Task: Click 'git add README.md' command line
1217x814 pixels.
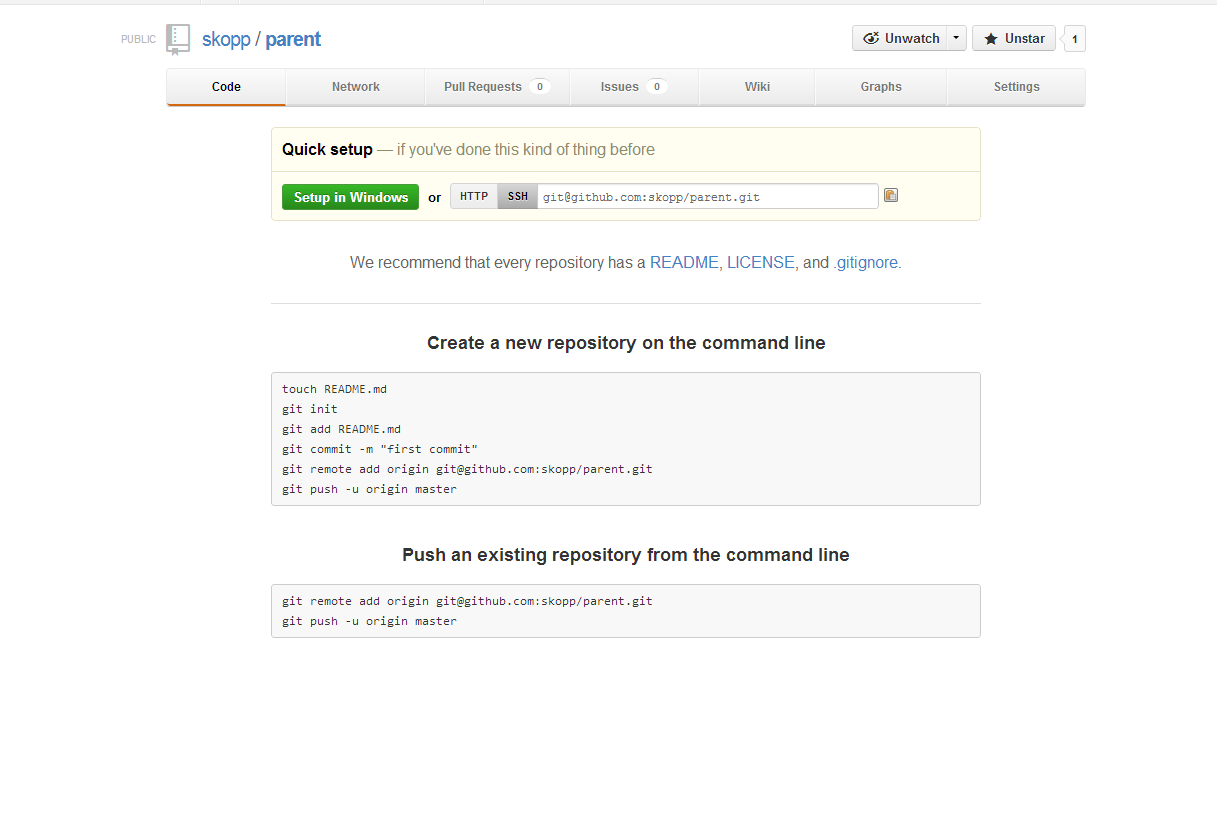Action: click(x=341, y=429)
